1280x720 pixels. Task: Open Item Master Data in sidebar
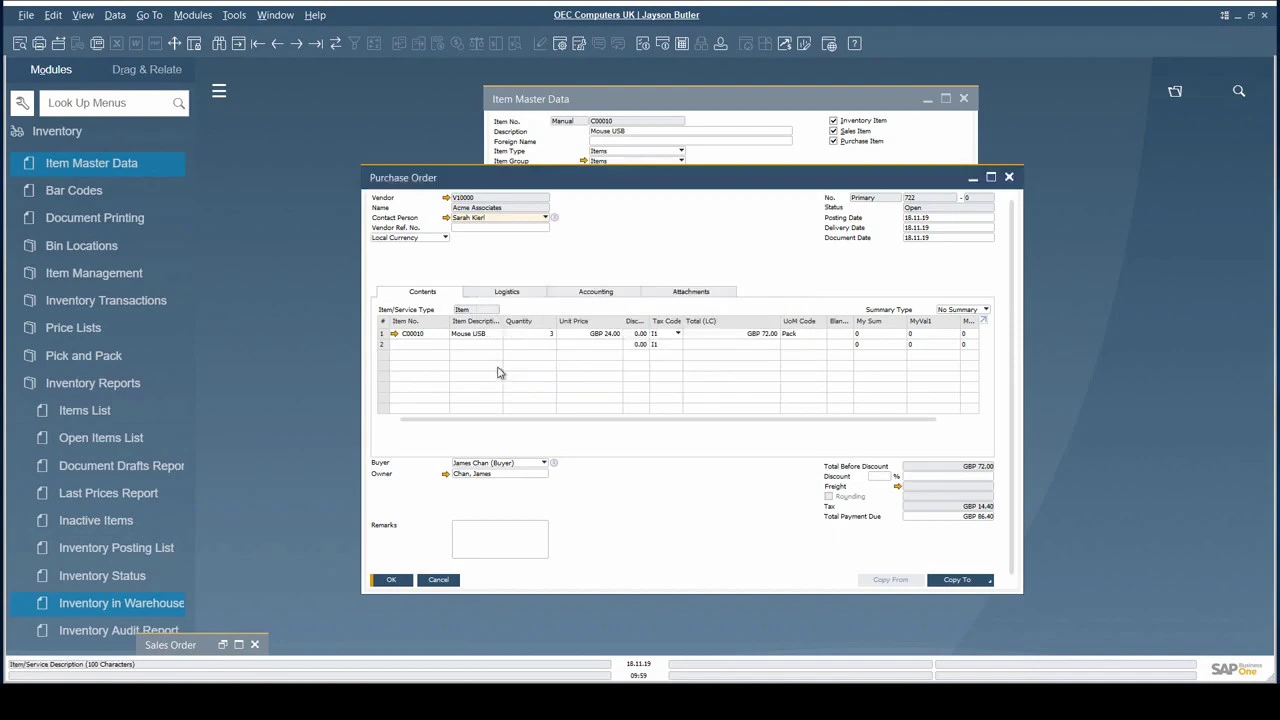coord(98,163)
